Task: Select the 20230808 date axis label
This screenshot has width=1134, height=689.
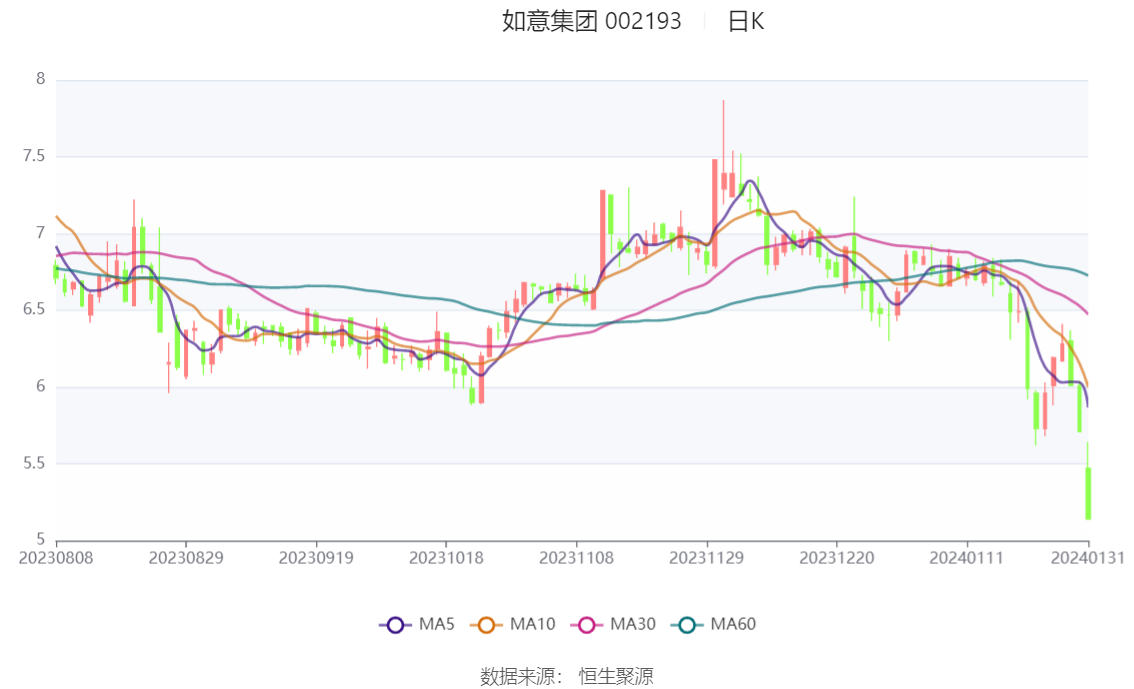Action: click(x=56, y=558)
